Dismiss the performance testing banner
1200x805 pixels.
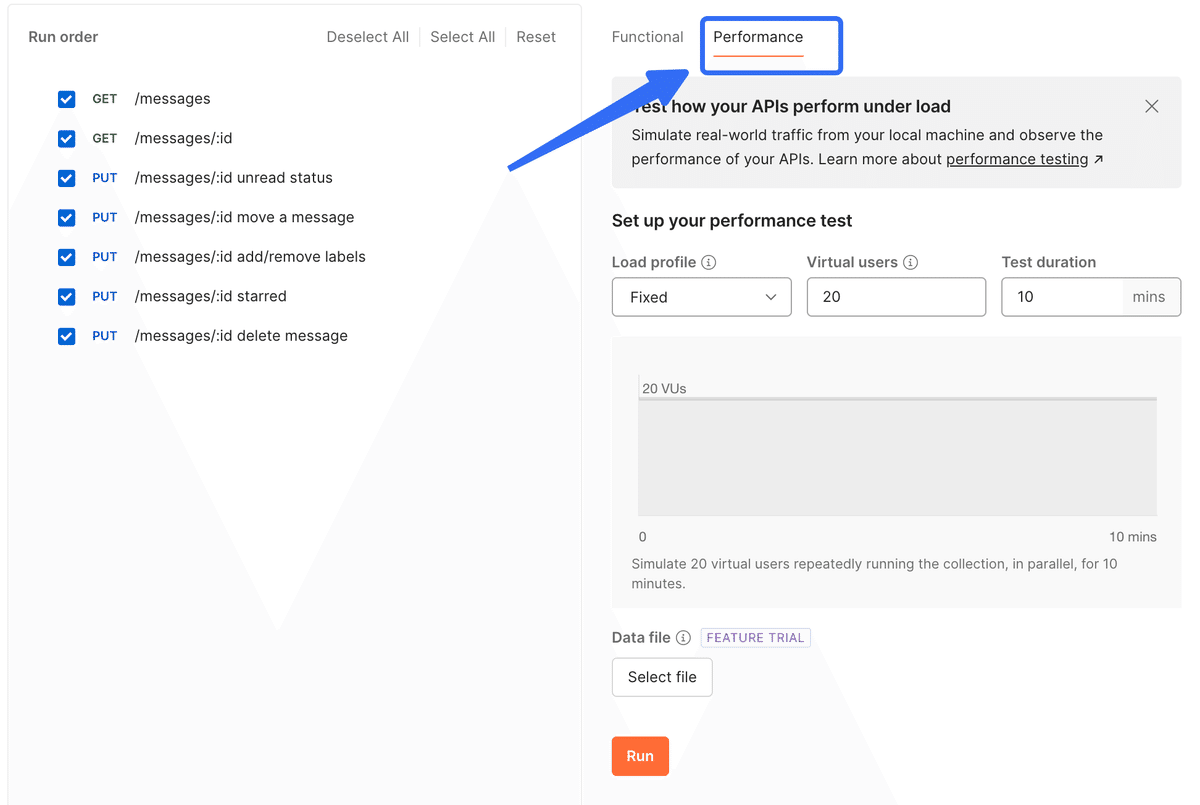(x=1152, y=106)
